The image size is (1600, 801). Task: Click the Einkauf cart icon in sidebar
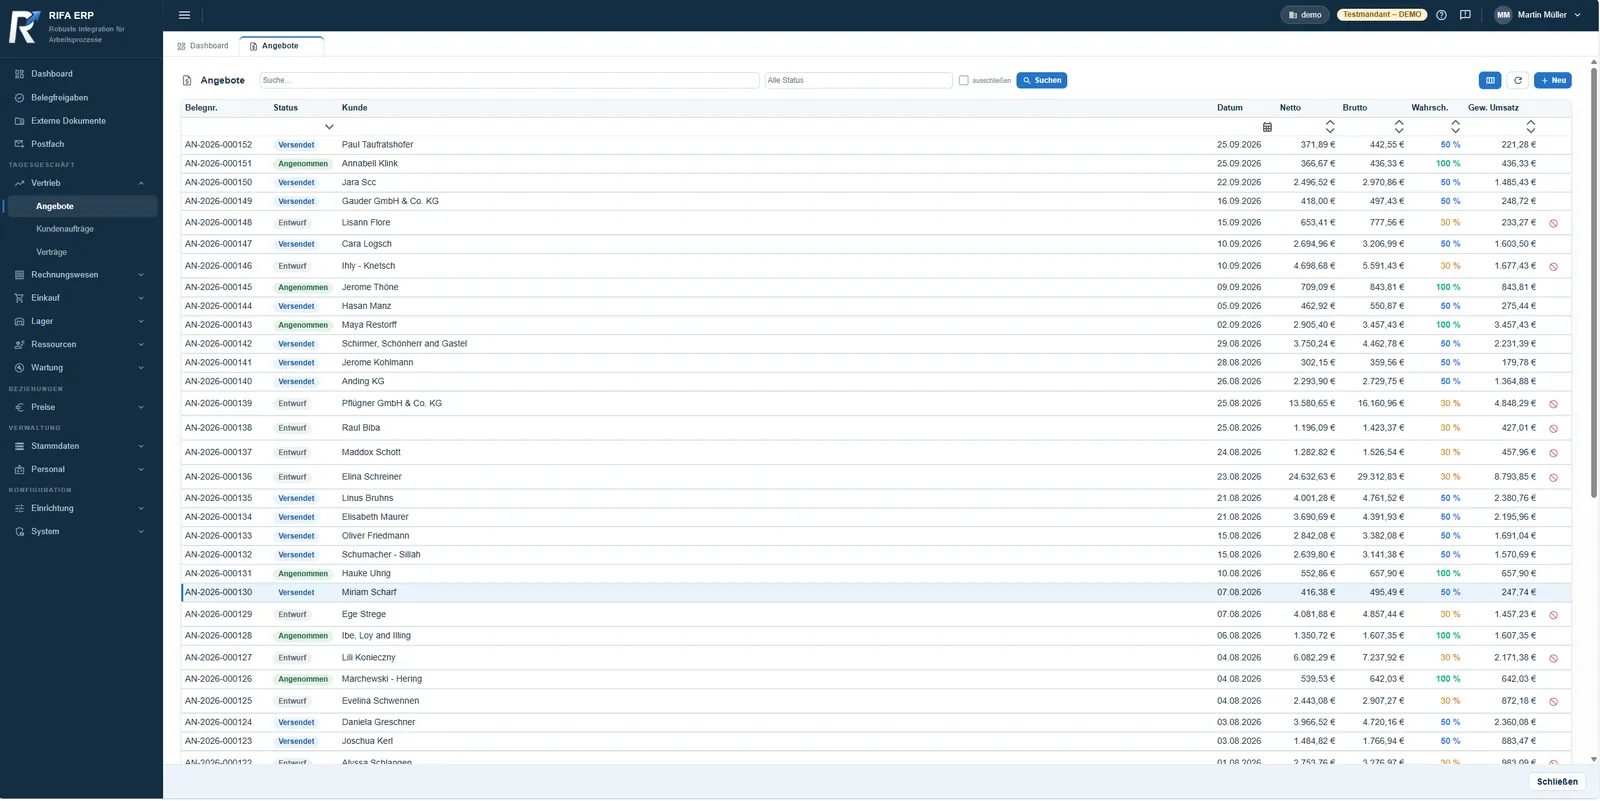pos(19,298)
